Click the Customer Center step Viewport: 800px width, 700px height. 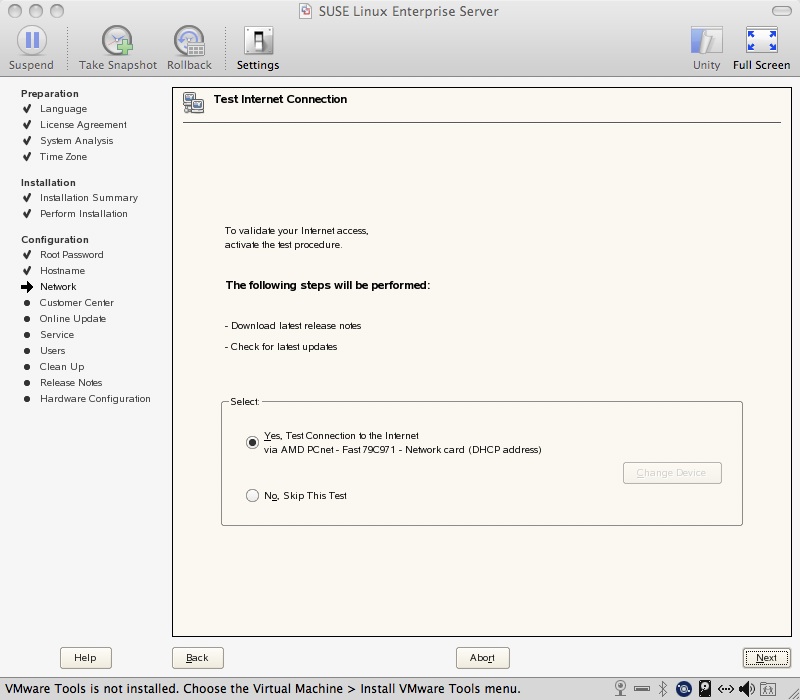77,303
